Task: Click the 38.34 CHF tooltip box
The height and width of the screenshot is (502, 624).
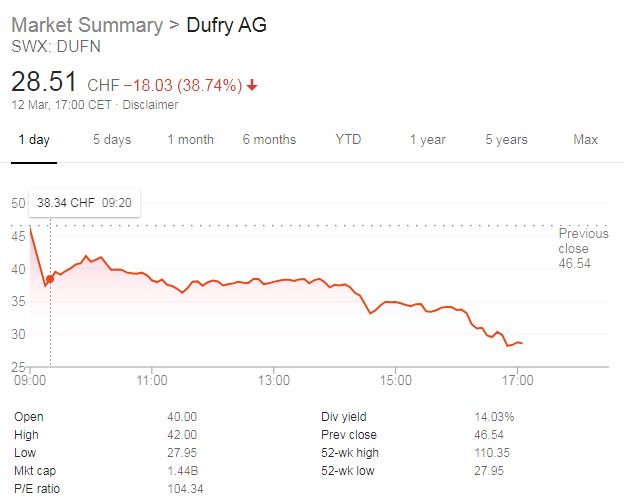Action: point(84,203)
